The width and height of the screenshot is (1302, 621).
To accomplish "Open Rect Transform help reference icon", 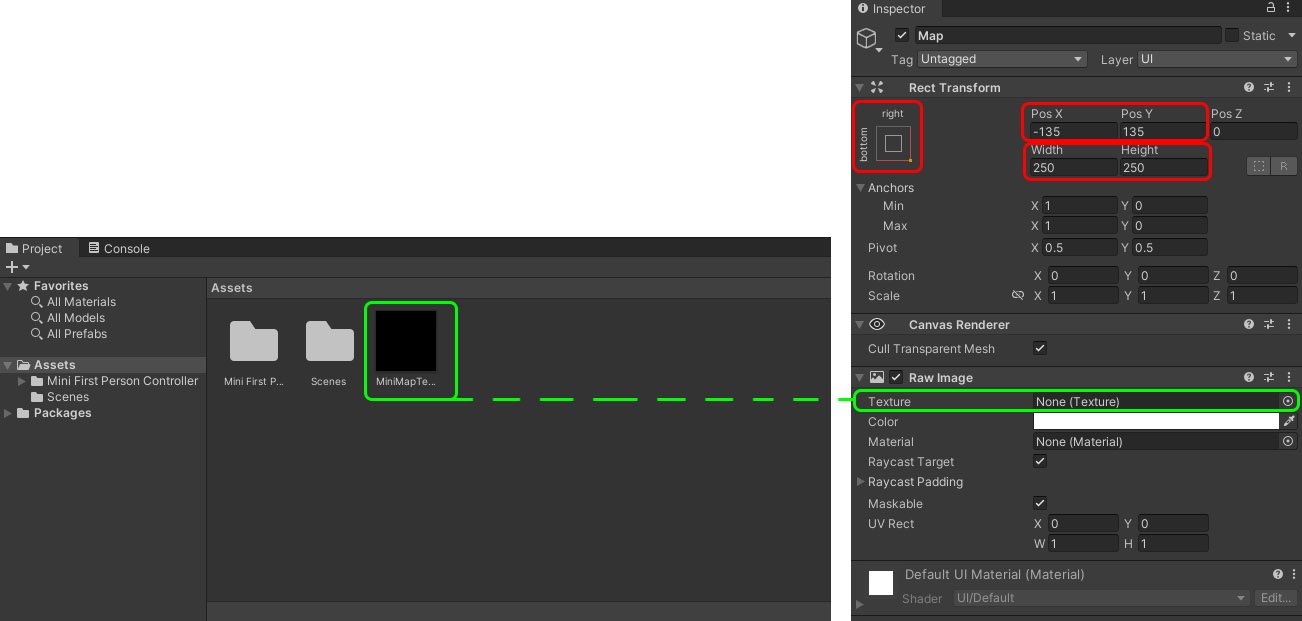I will tap(1249, 88).
